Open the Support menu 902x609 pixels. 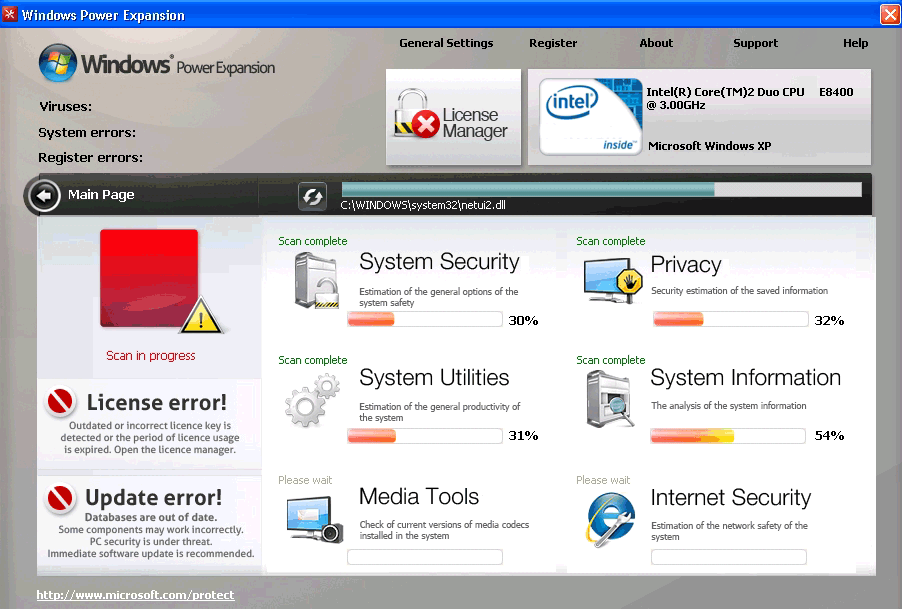pos(755,43)
